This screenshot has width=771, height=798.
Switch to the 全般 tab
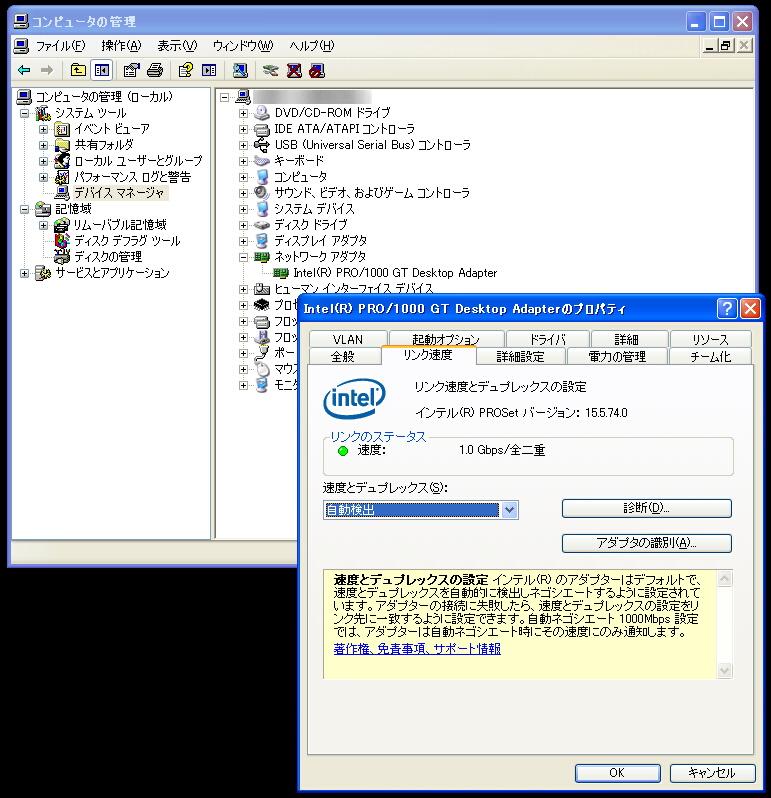[x=342, y=356]
